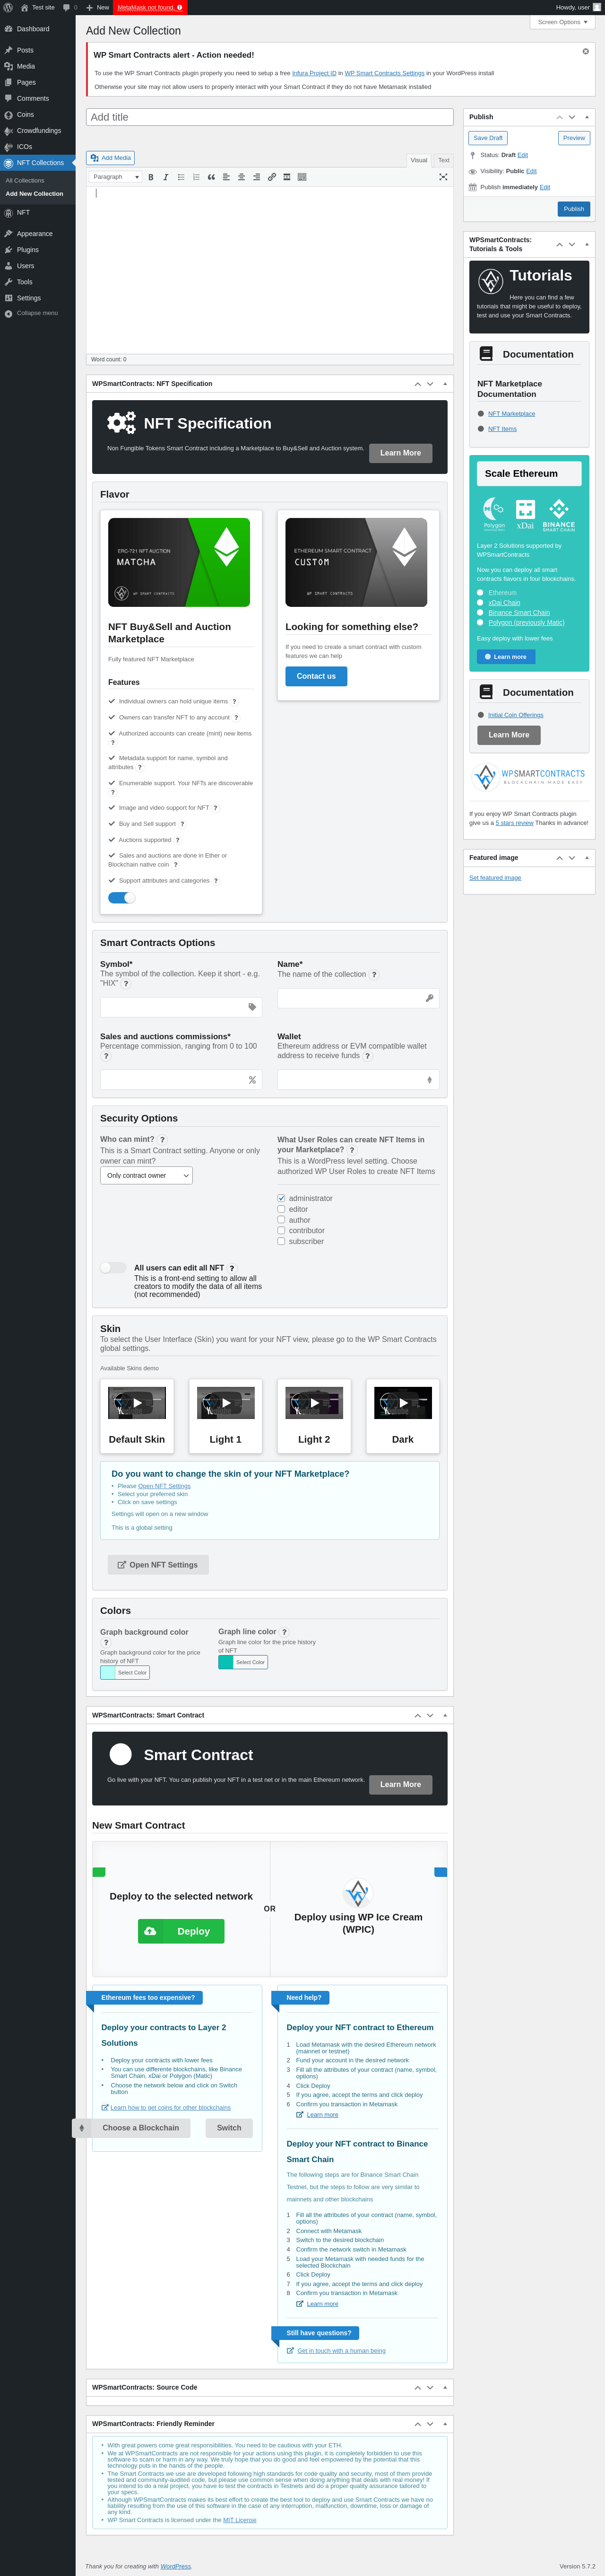This screenshot has width=605, height=2576.
Task: Check the subscriber role checkbox
Action: point(281,1241)
